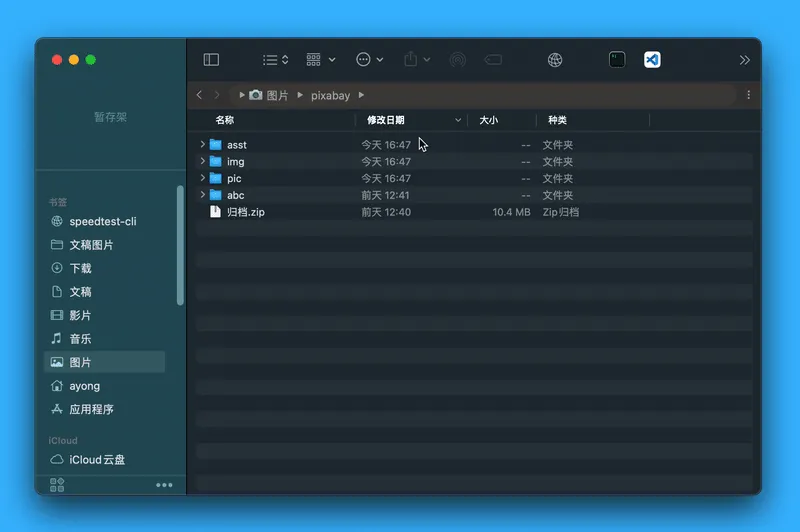
Task: Select the folder name pic
Action: [x=234, y=179]
